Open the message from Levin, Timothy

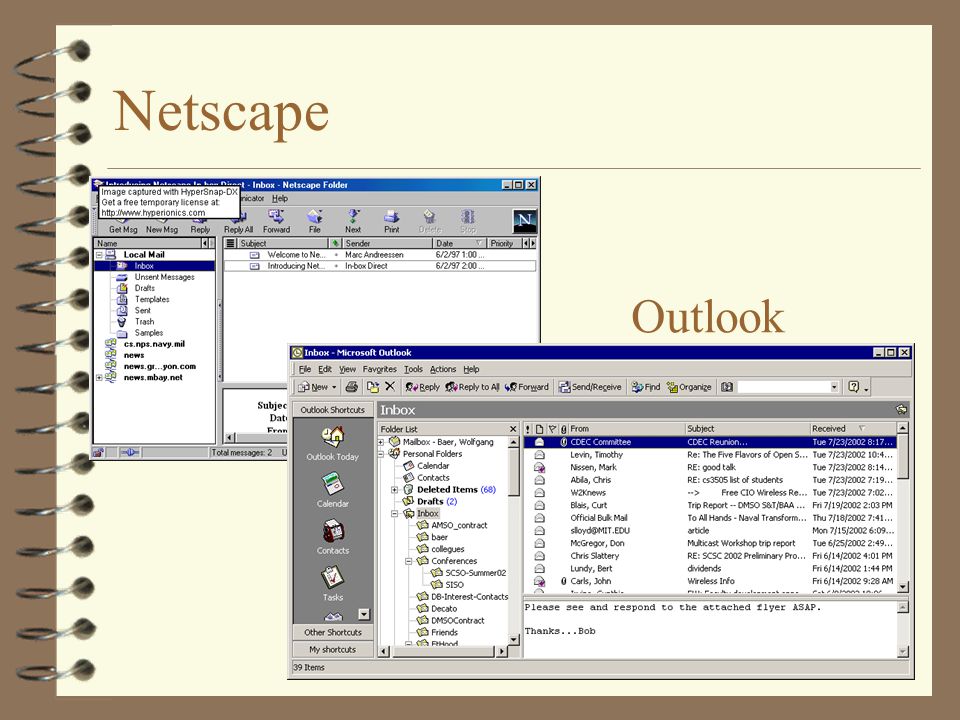pyautogui.click(x=710, y=454)
